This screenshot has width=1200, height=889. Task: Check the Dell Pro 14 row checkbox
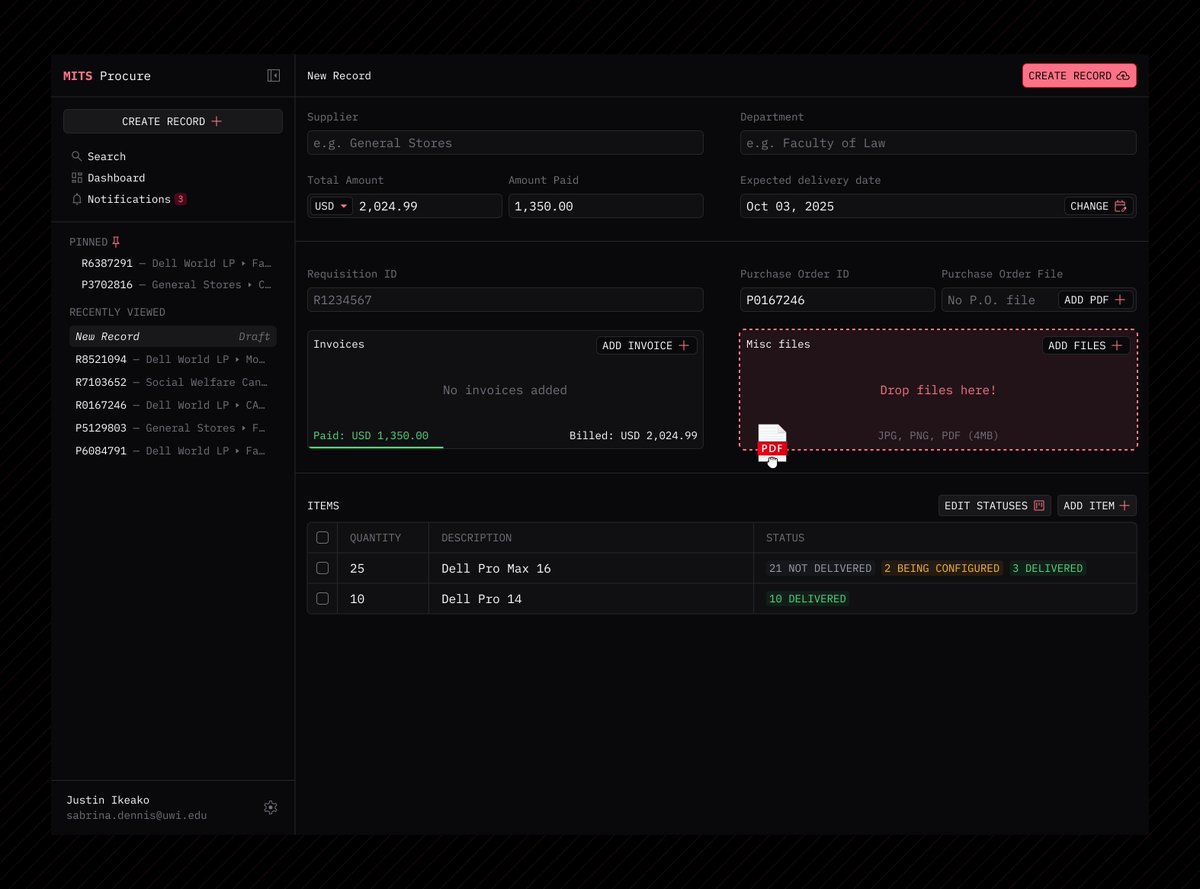tap(322, 599)
